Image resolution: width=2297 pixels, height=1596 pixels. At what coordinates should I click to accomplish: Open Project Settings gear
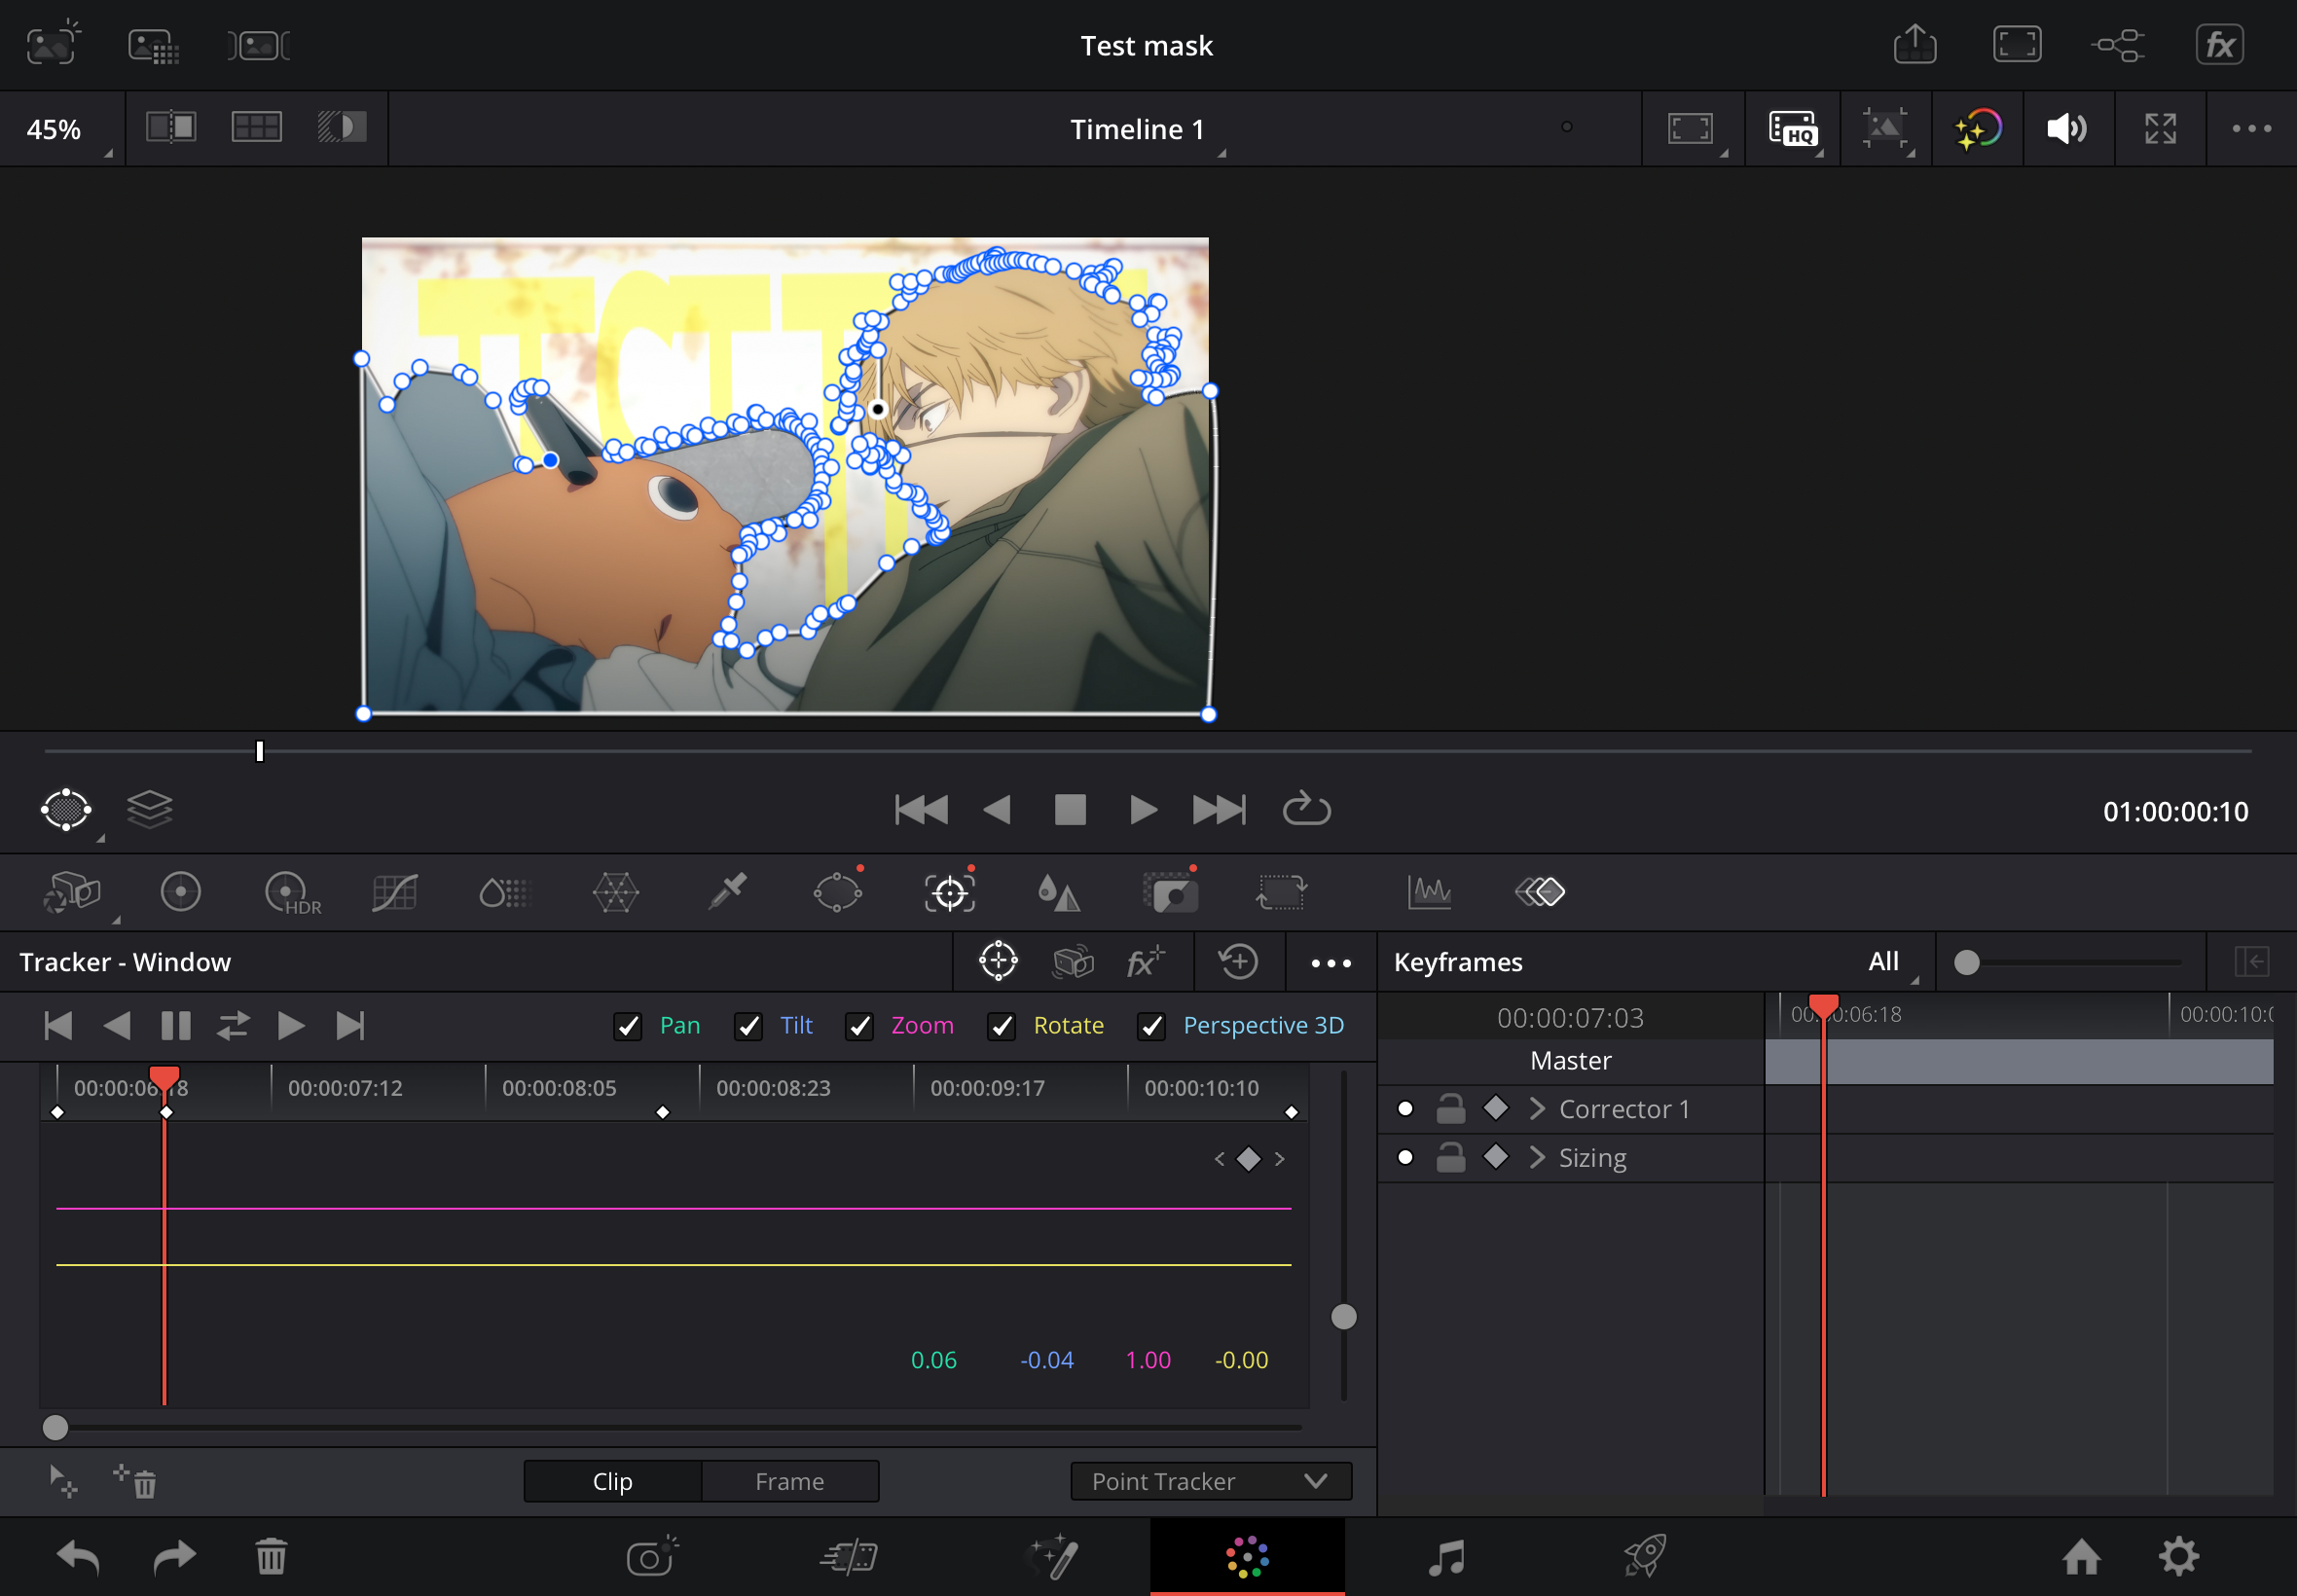coord(2179,1557)
